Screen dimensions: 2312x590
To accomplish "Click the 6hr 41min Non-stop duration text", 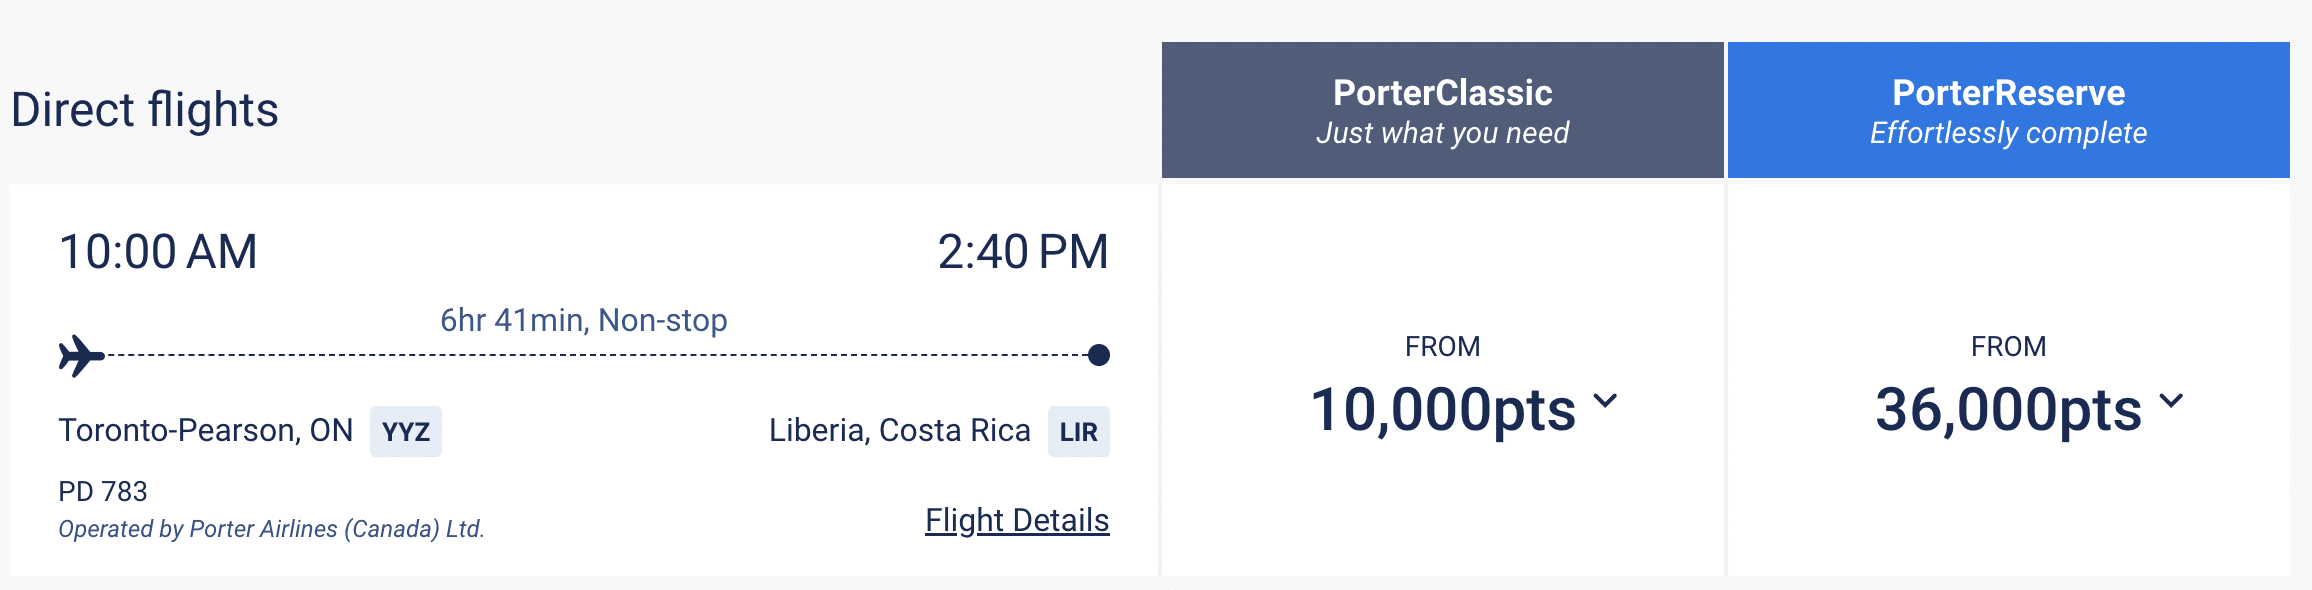I will point(584,319).
